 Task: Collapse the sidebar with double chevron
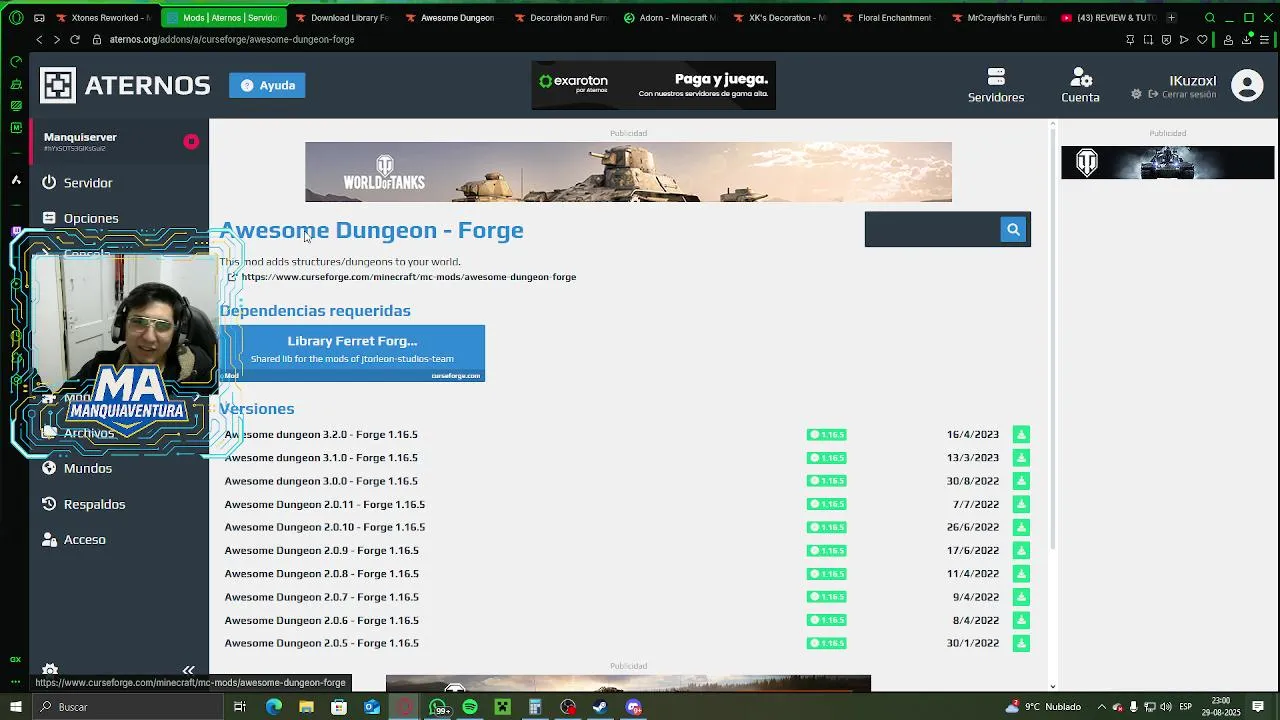point(188,670)
